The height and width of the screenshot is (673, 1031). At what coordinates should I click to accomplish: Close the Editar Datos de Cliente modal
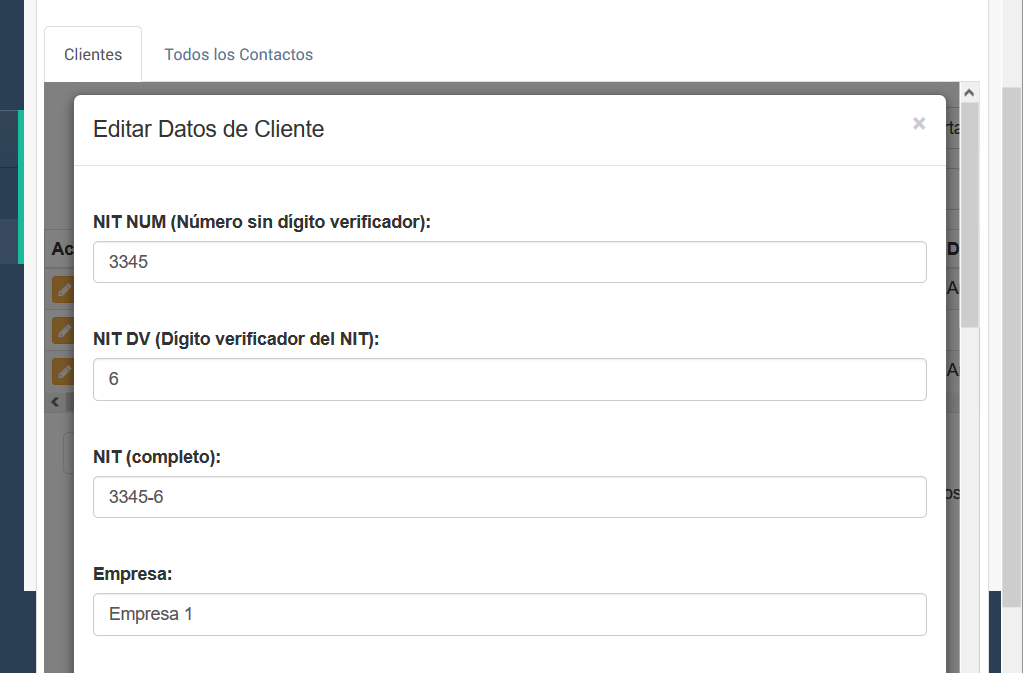(x=918, y=124)
